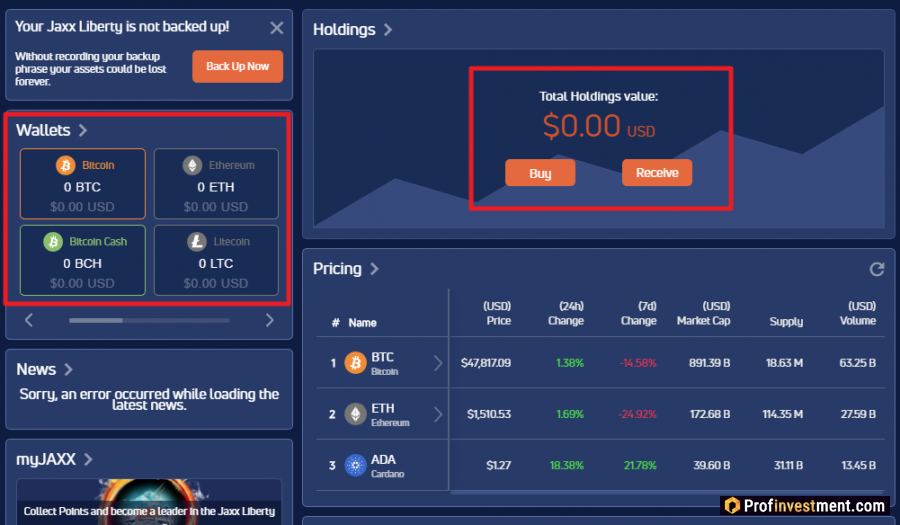Open the myJAXX section heading

pyautogui.click(x=46, y=460)
